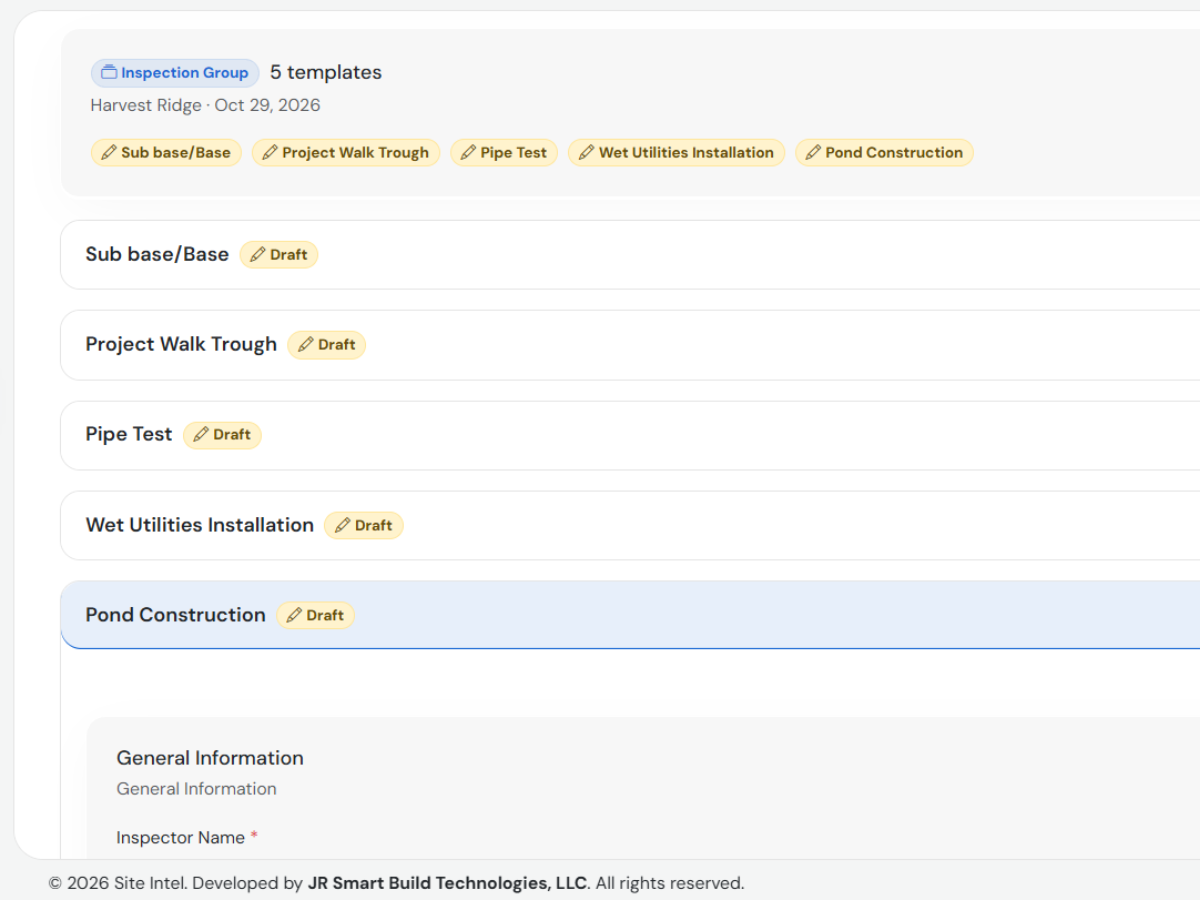Click the "Inspector Name" field label
The image size is (1200, 900).
pos(181,838)
